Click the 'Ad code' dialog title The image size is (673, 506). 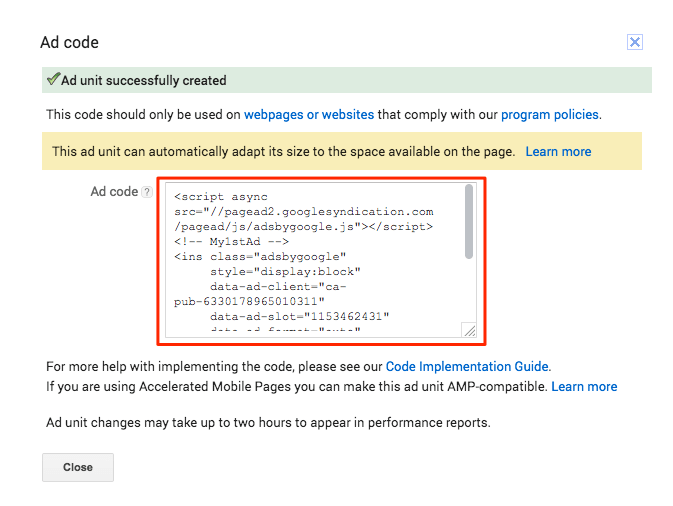pyautogui.click(x=70, y=42)
